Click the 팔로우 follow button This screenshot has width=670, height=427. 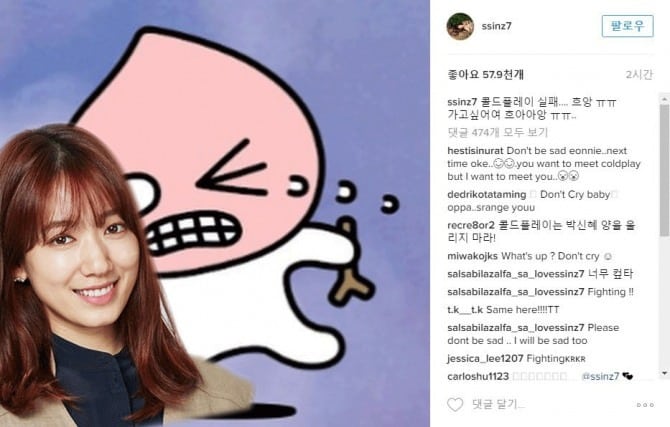[x=627, y=26]
